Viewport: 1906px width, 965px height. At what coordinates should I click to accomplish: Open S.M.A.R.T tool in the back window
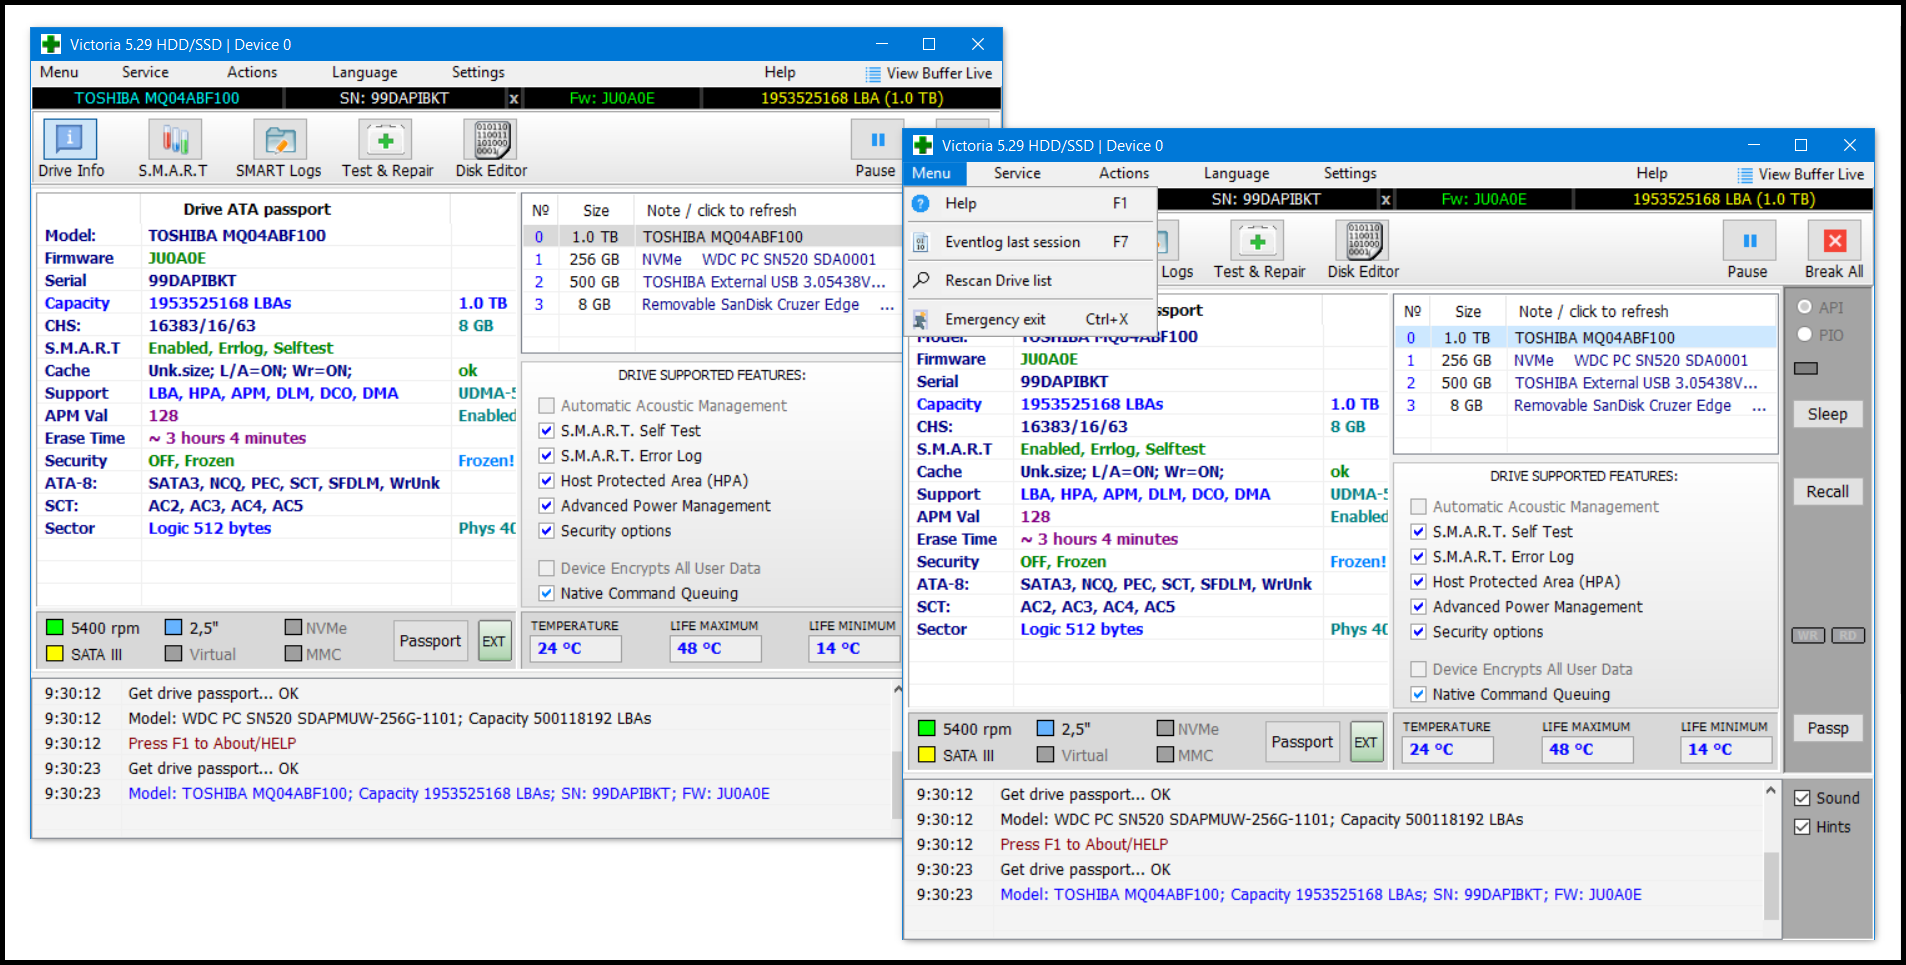pyautogui.click(x=174, y=148)
